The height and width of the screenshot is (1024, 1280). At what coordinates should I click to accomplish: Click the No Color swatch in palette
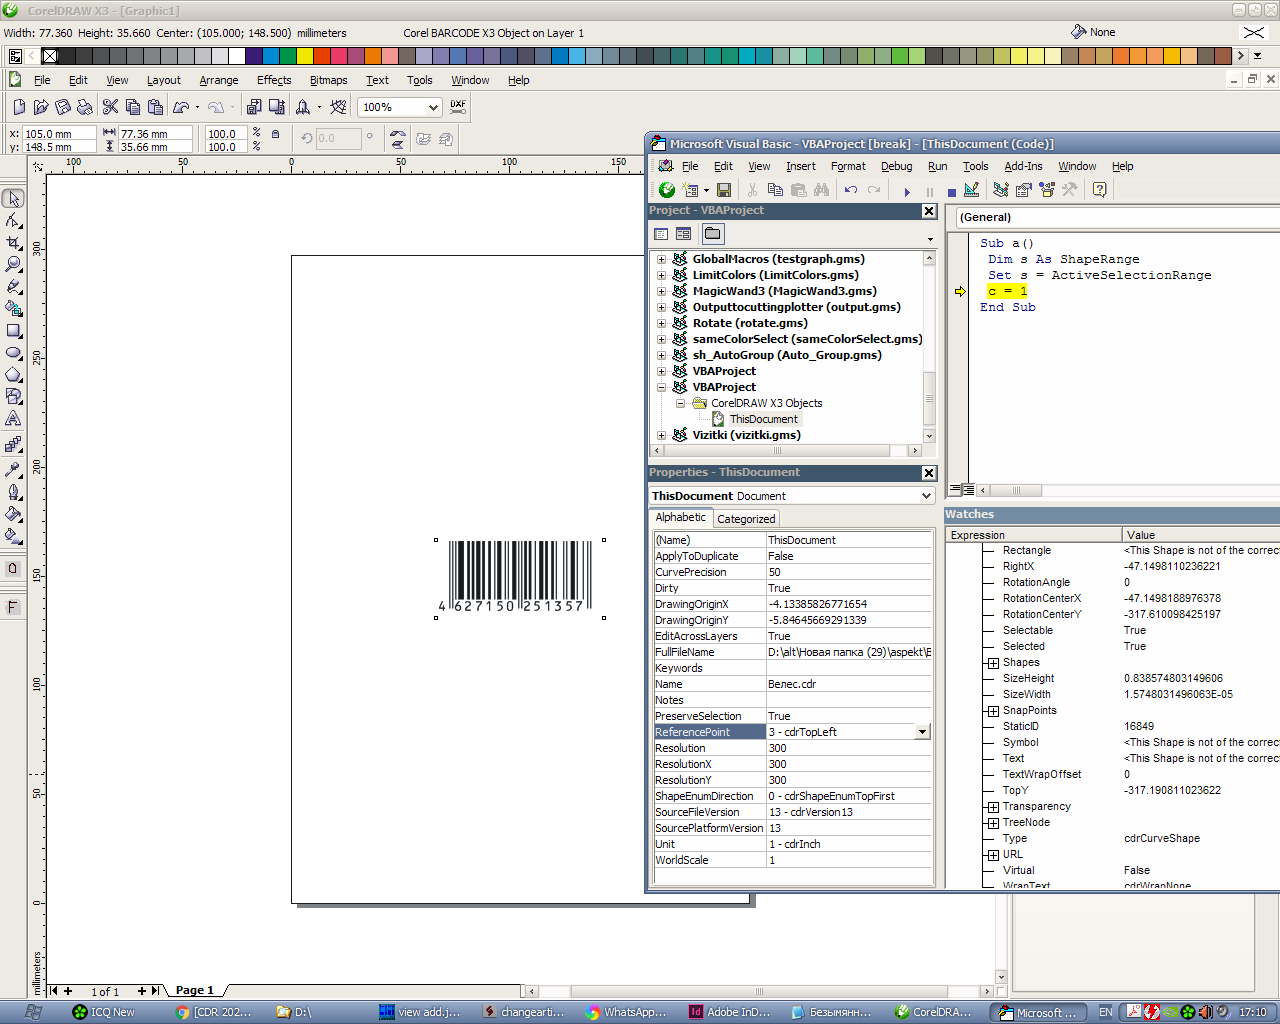(49, 56)
